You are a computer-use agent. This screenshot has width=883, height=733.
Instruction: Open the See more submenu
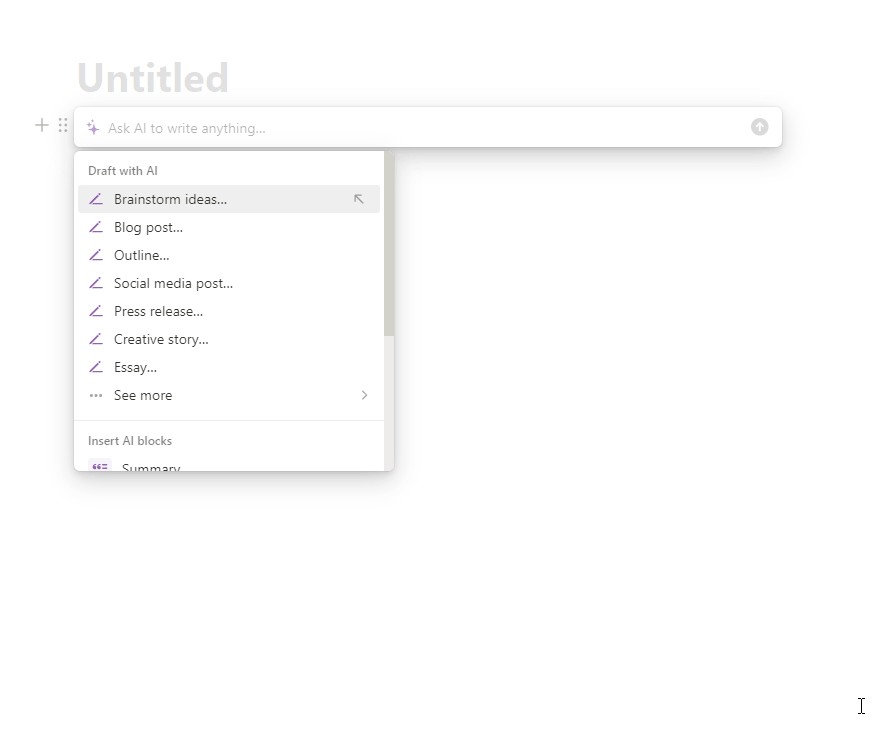pos(229,396)
